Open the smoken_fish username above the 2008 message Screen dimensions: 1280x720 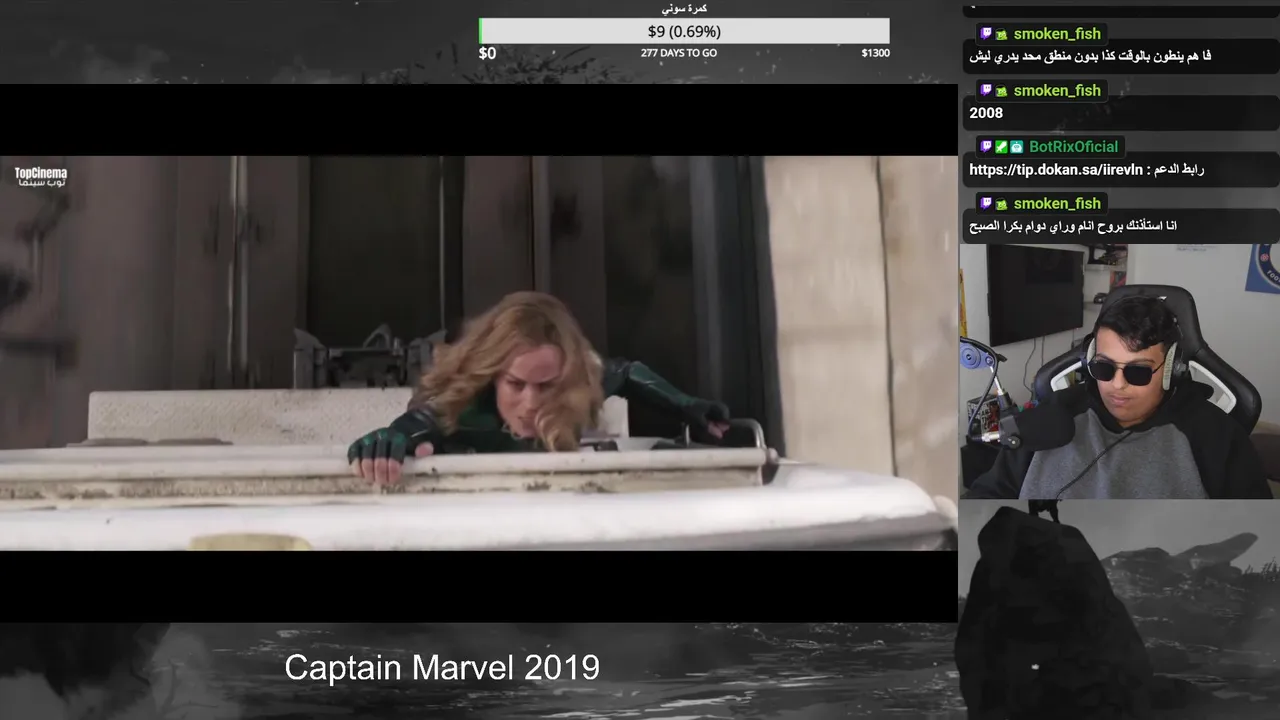1057,91
